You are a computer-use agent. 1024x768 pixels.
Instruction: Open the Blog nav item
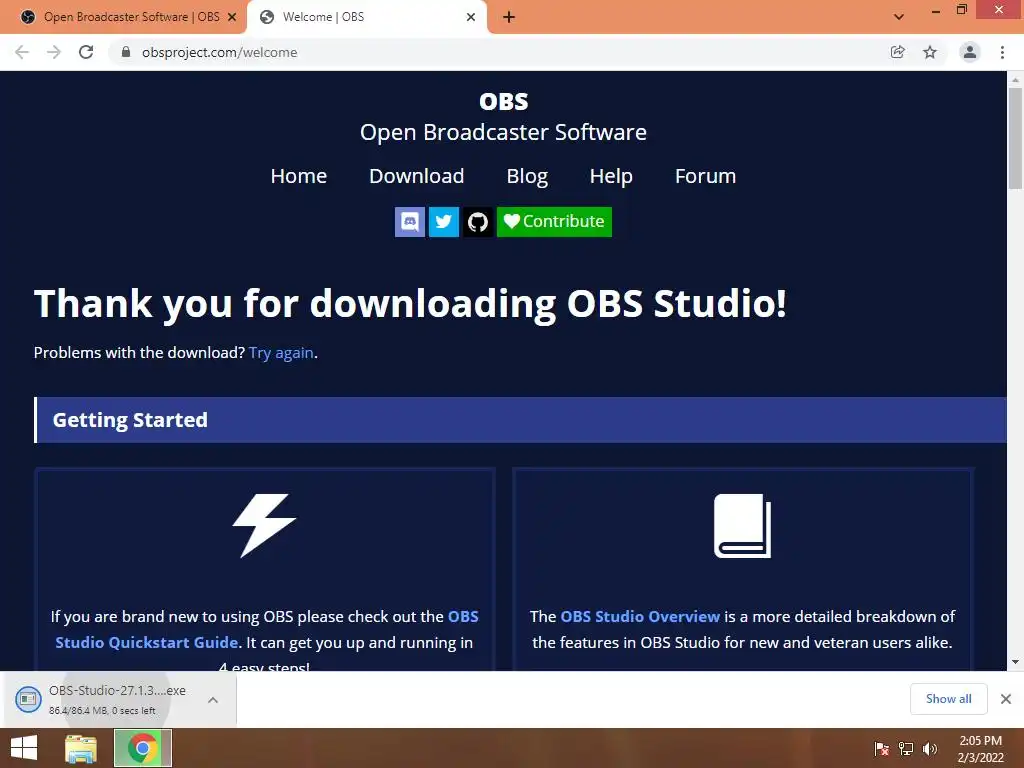pos(527,176)
